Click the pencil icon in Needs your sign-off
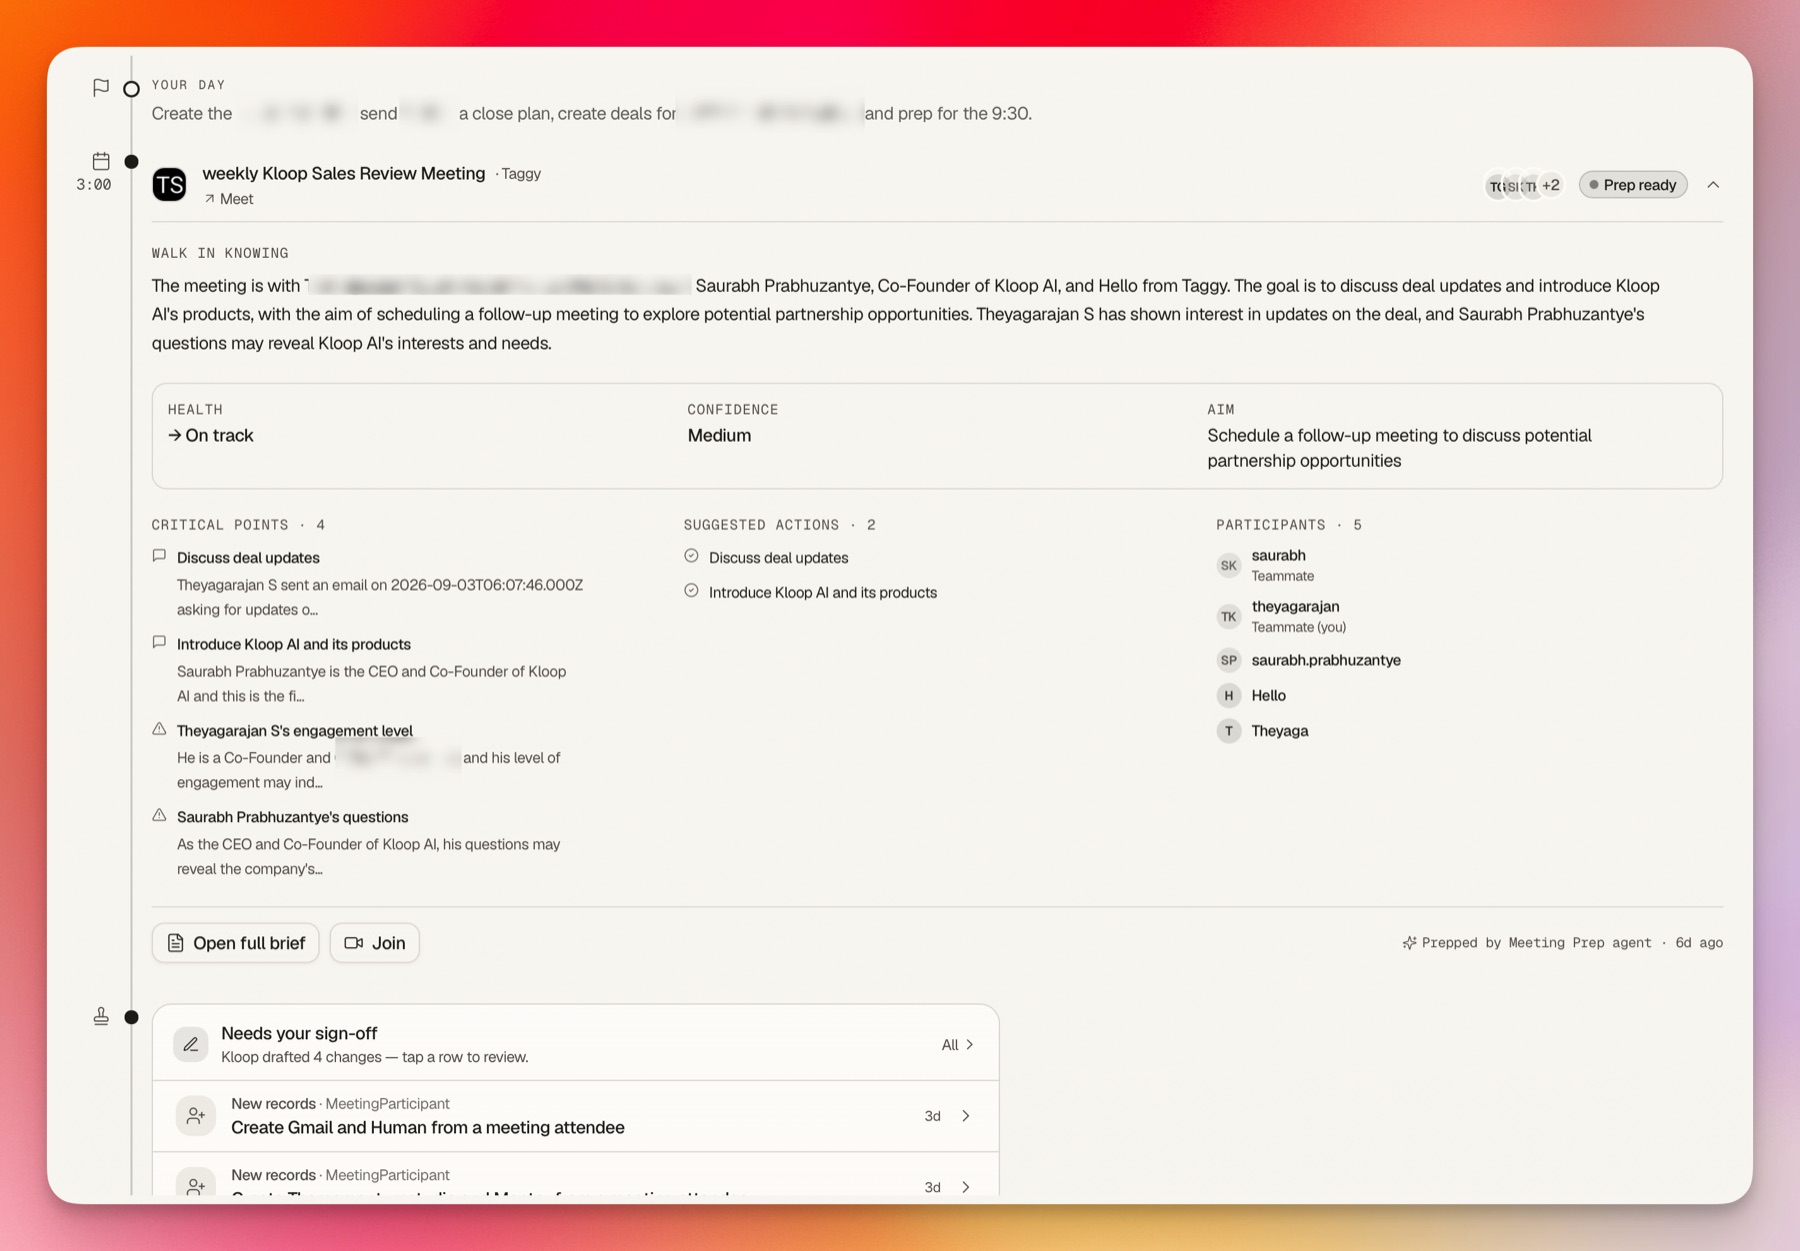This screenshot has height=1251, width=1800. (x=191, y=1045)
